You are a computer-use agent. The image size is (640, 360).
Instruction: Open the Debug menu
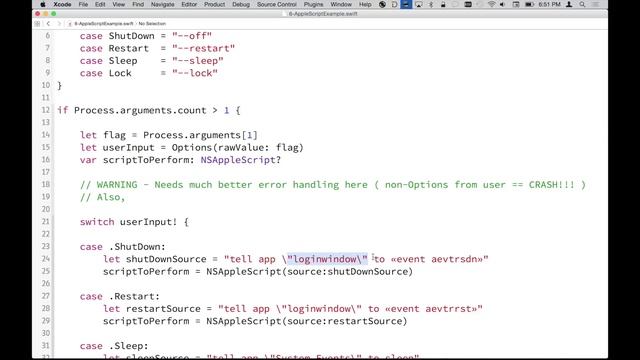point(241,4)
